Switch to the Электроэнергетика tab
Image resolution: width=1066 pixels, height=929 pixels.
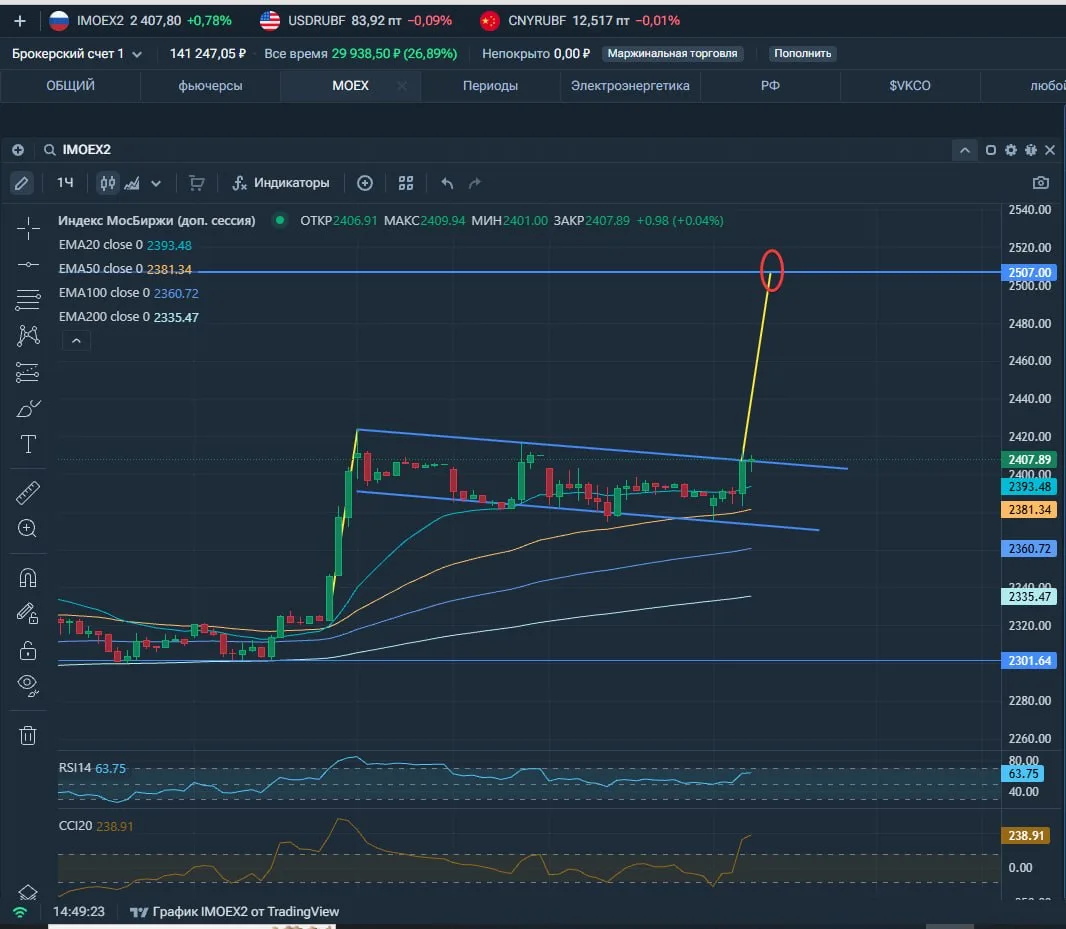[630, 86]
